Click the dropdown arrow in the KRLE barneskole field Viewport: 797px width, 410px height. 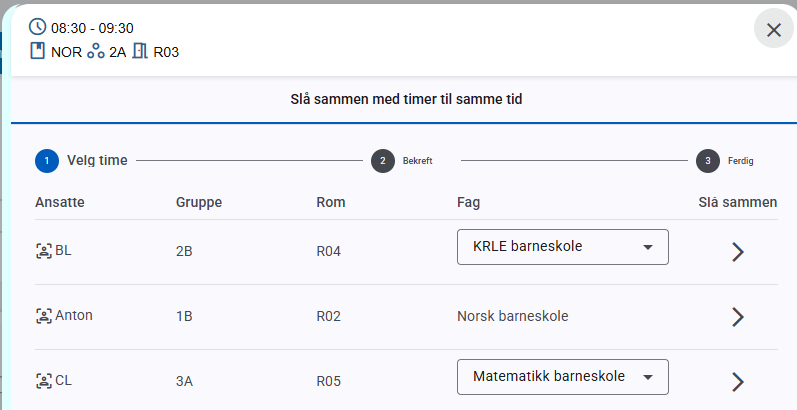pyautogui.click(x=648, y=247)
